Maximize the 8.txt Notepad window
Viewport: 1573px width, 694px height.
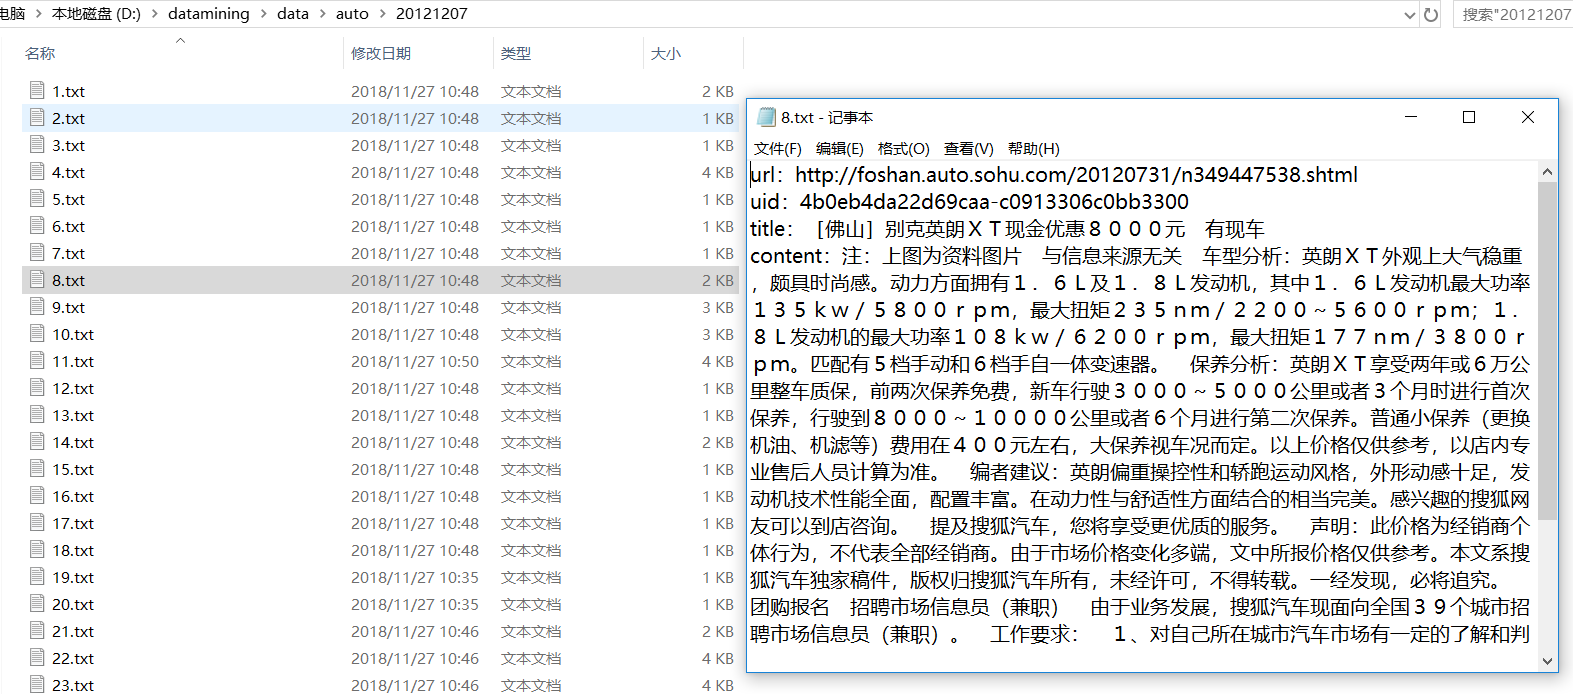(x=1469, y=117)
